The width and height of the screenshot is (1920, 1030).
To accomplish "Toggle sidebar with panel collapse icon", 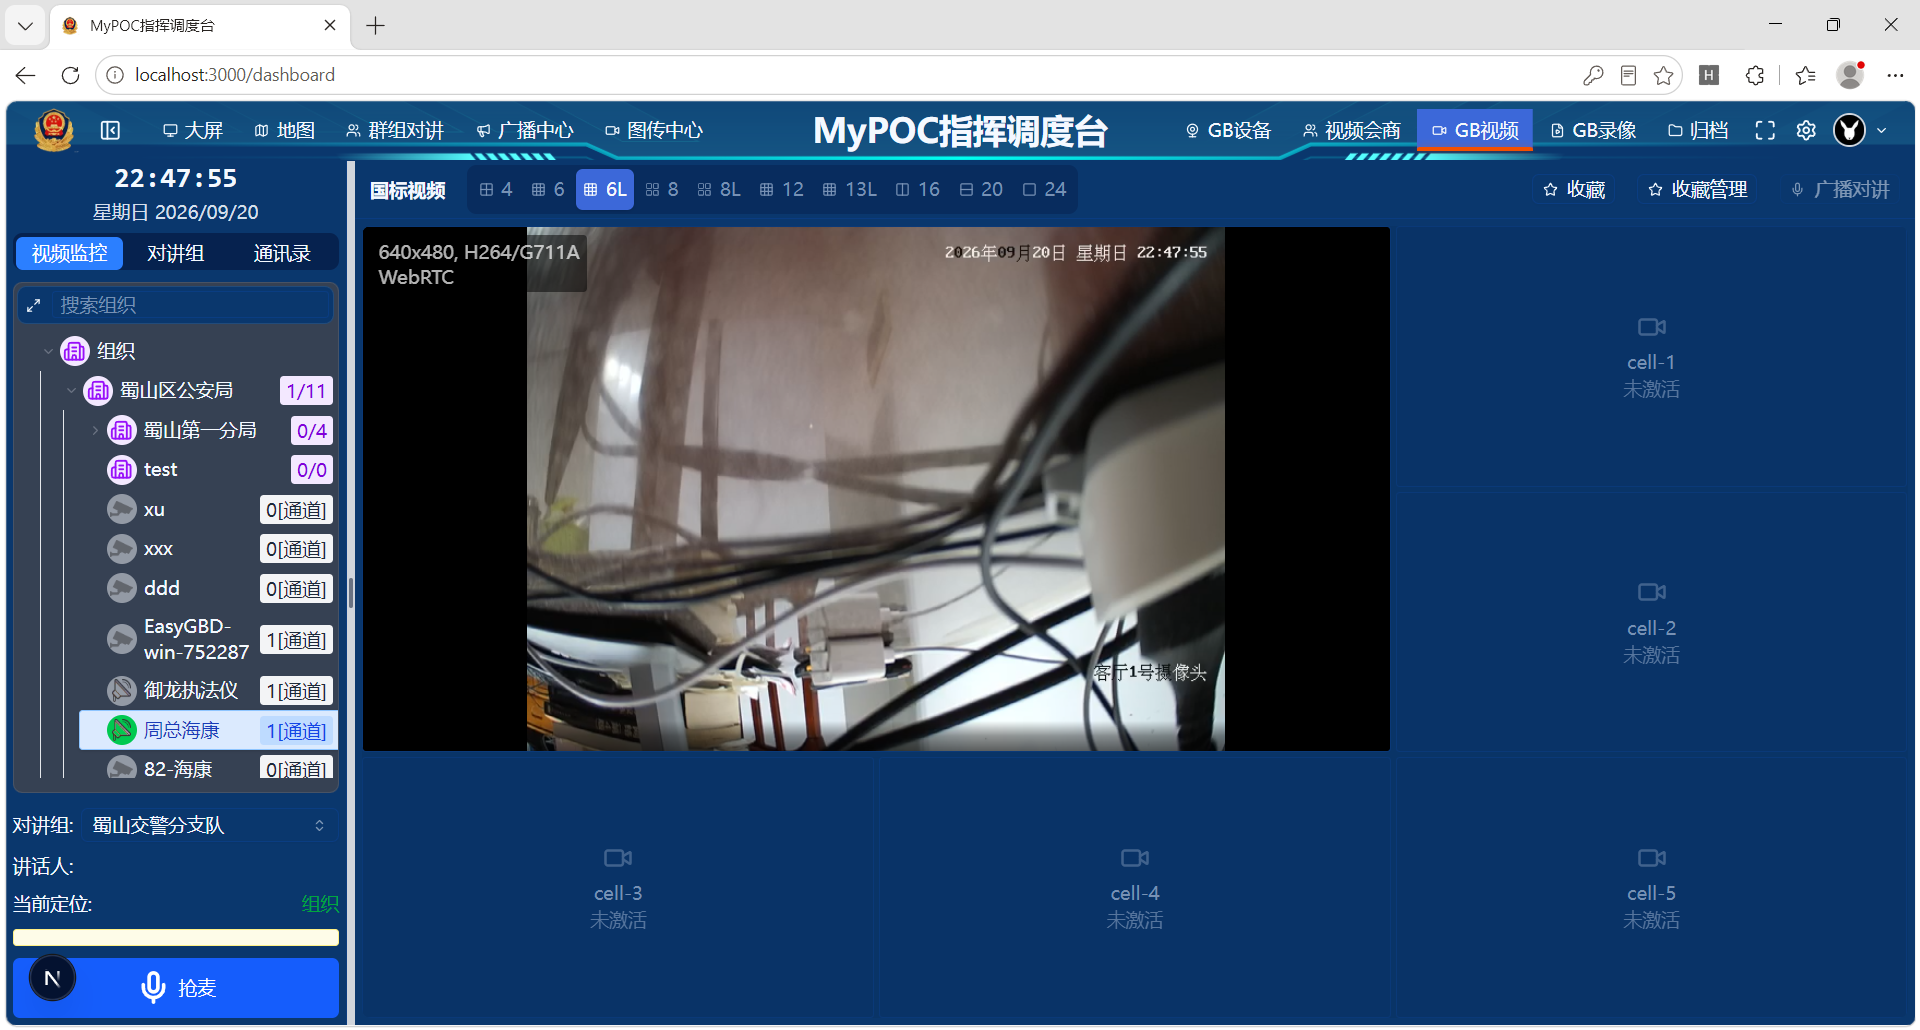I will point(111,130).
